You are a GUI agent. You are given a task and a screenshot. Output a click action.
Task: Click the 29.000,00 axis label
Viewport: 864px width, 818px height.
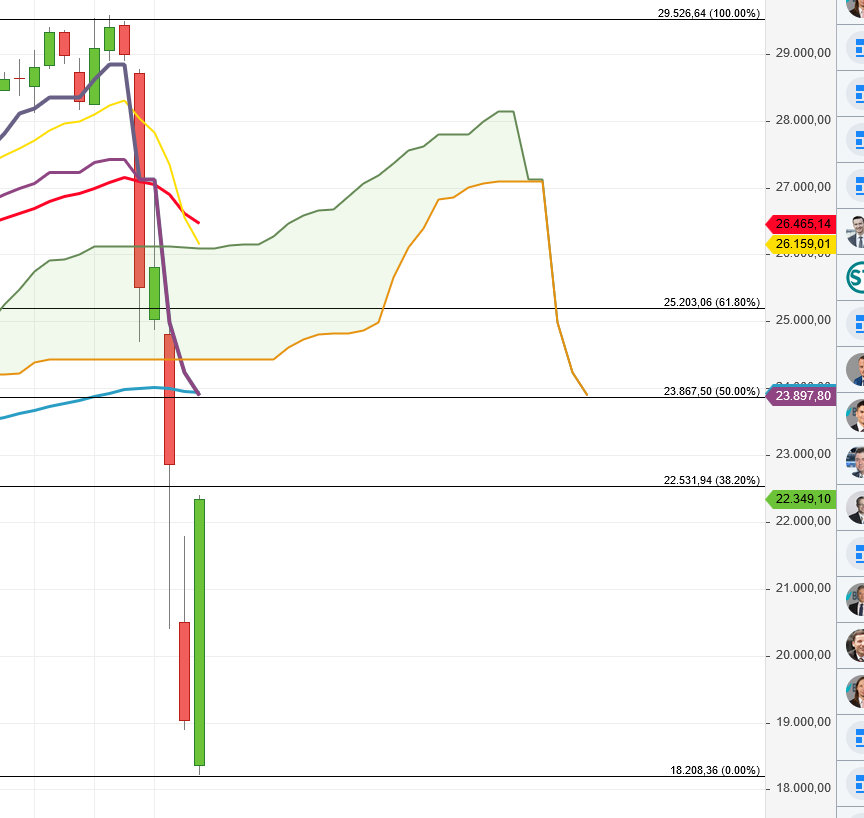tap(803, 53)
